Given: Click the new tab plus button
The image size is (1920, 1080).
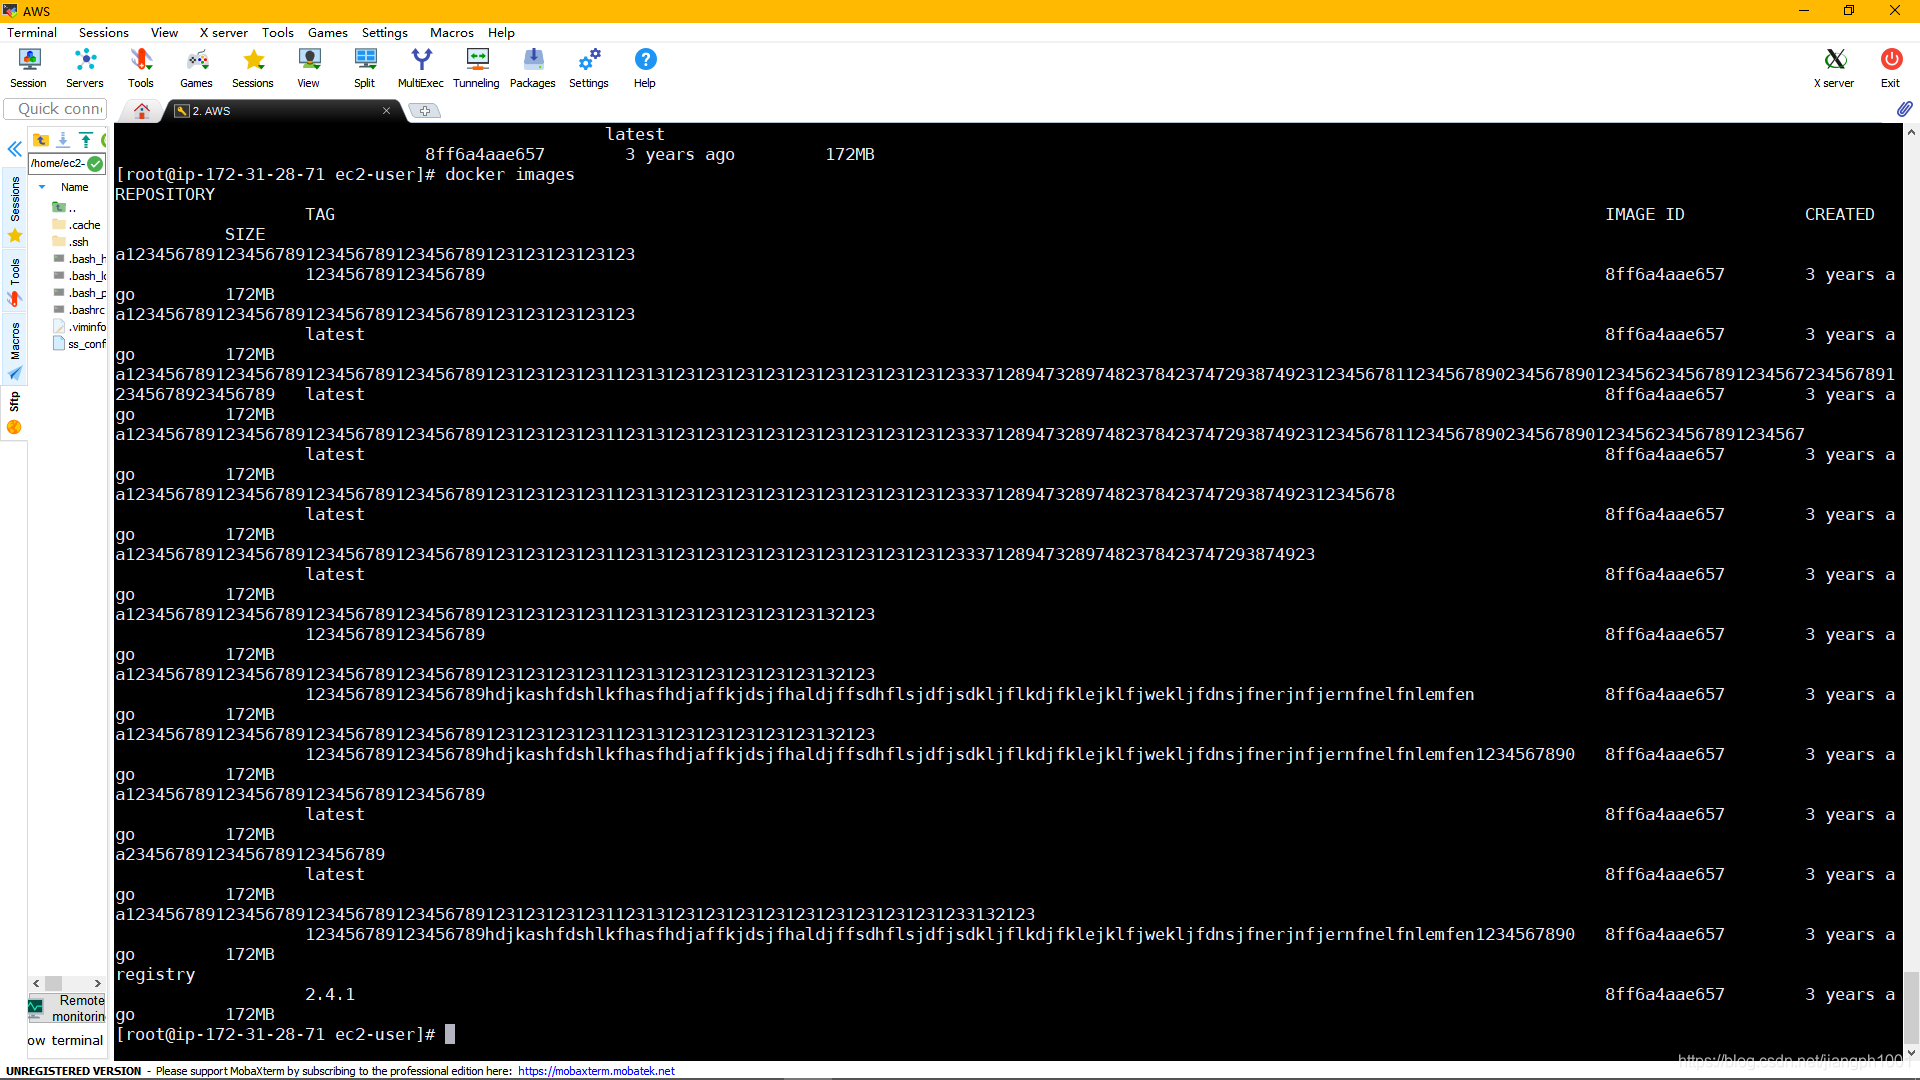Looking at the screenshot, I should [x=425, y=111].
